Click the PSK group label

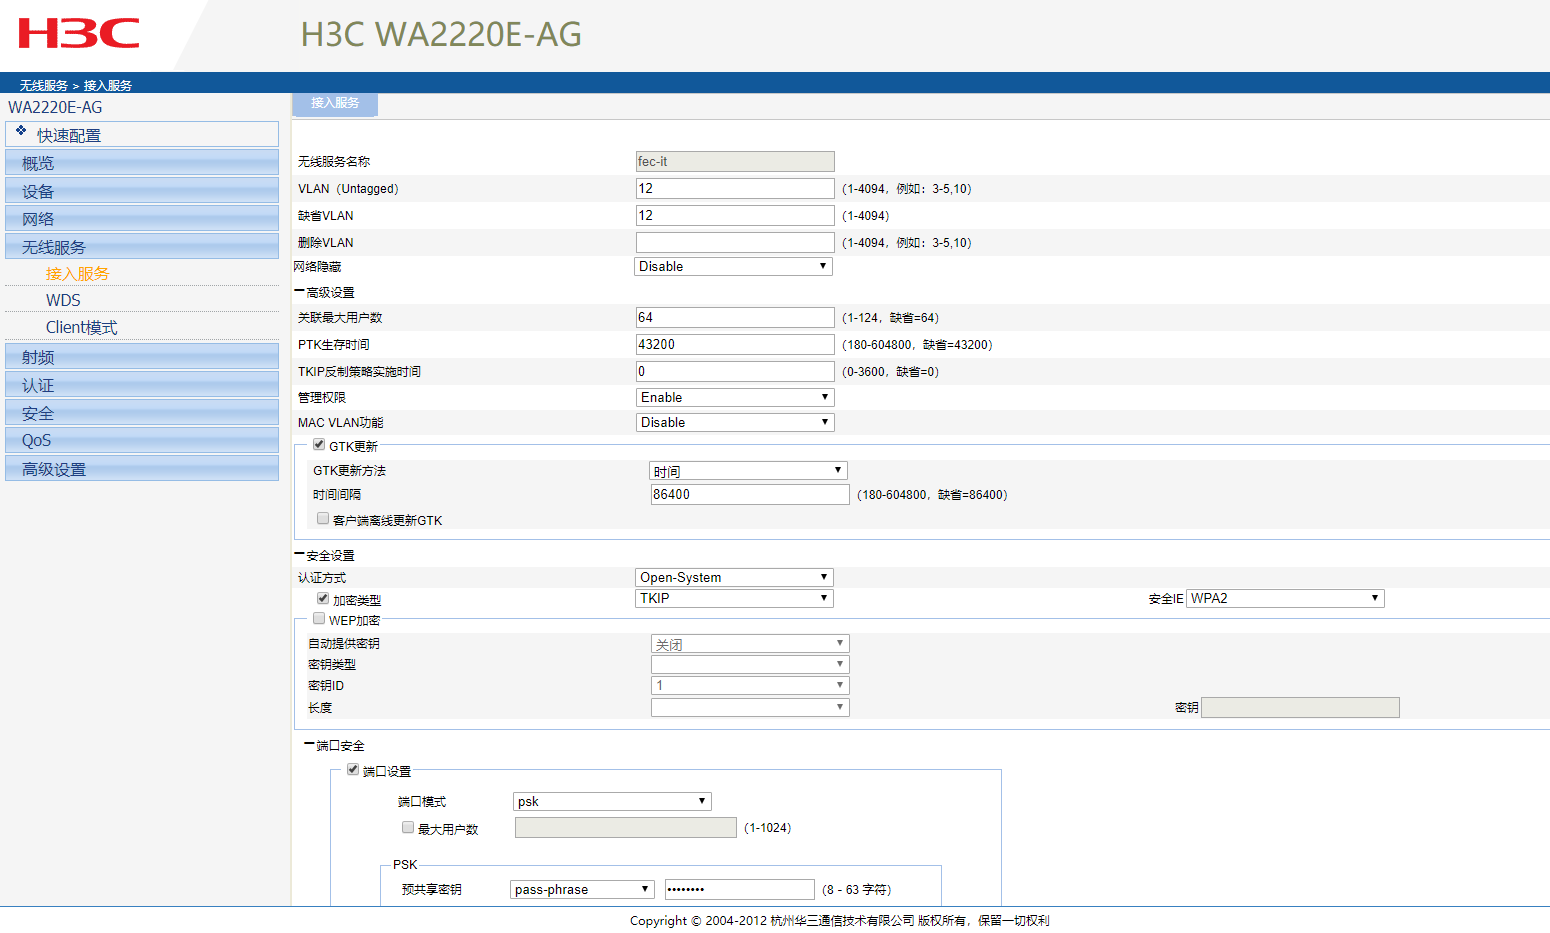tap(405, 864)
